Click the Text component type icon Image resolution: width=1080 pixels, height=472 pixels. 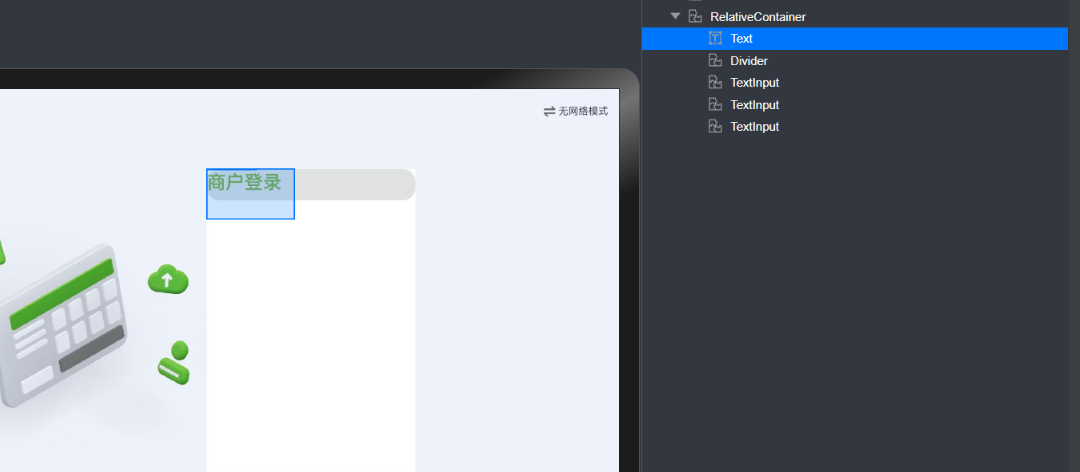coord(715,39)
